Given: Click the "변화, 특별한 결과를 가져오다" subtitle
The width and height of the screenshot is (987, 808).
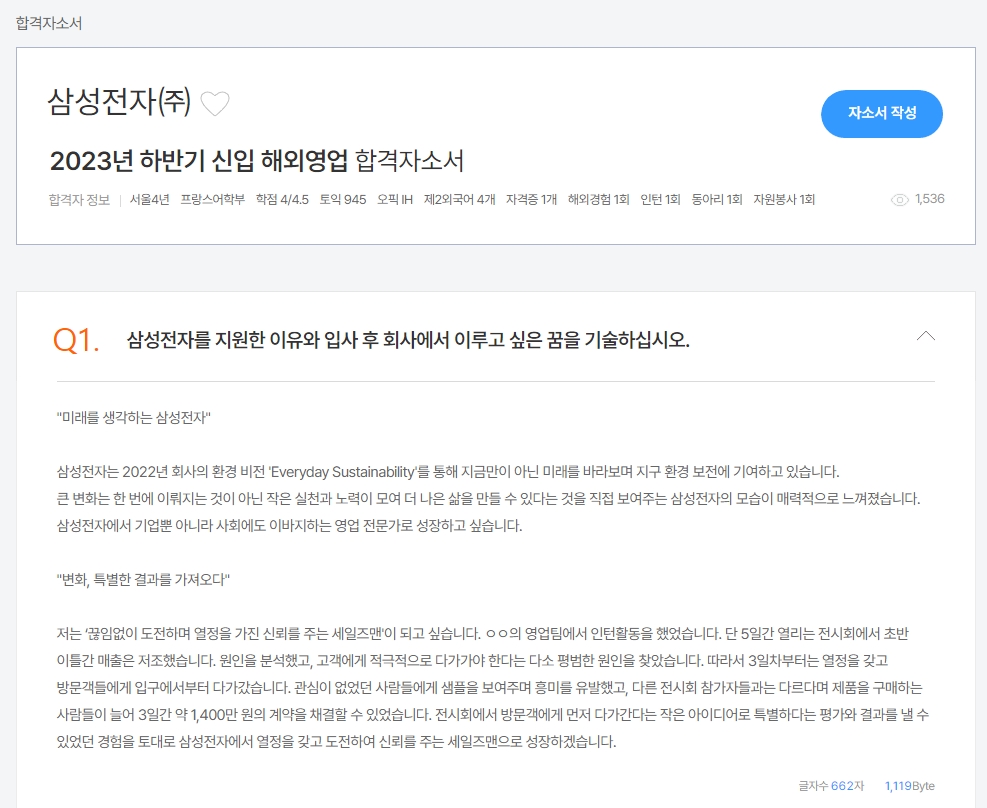Looking at the screenshot, I should coord(144,580).
